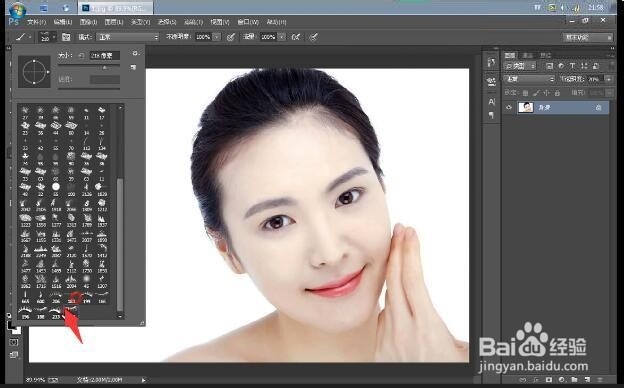Create a new layer
The height and width of the screenshot is (388, 624).
[x=587, y=380]
